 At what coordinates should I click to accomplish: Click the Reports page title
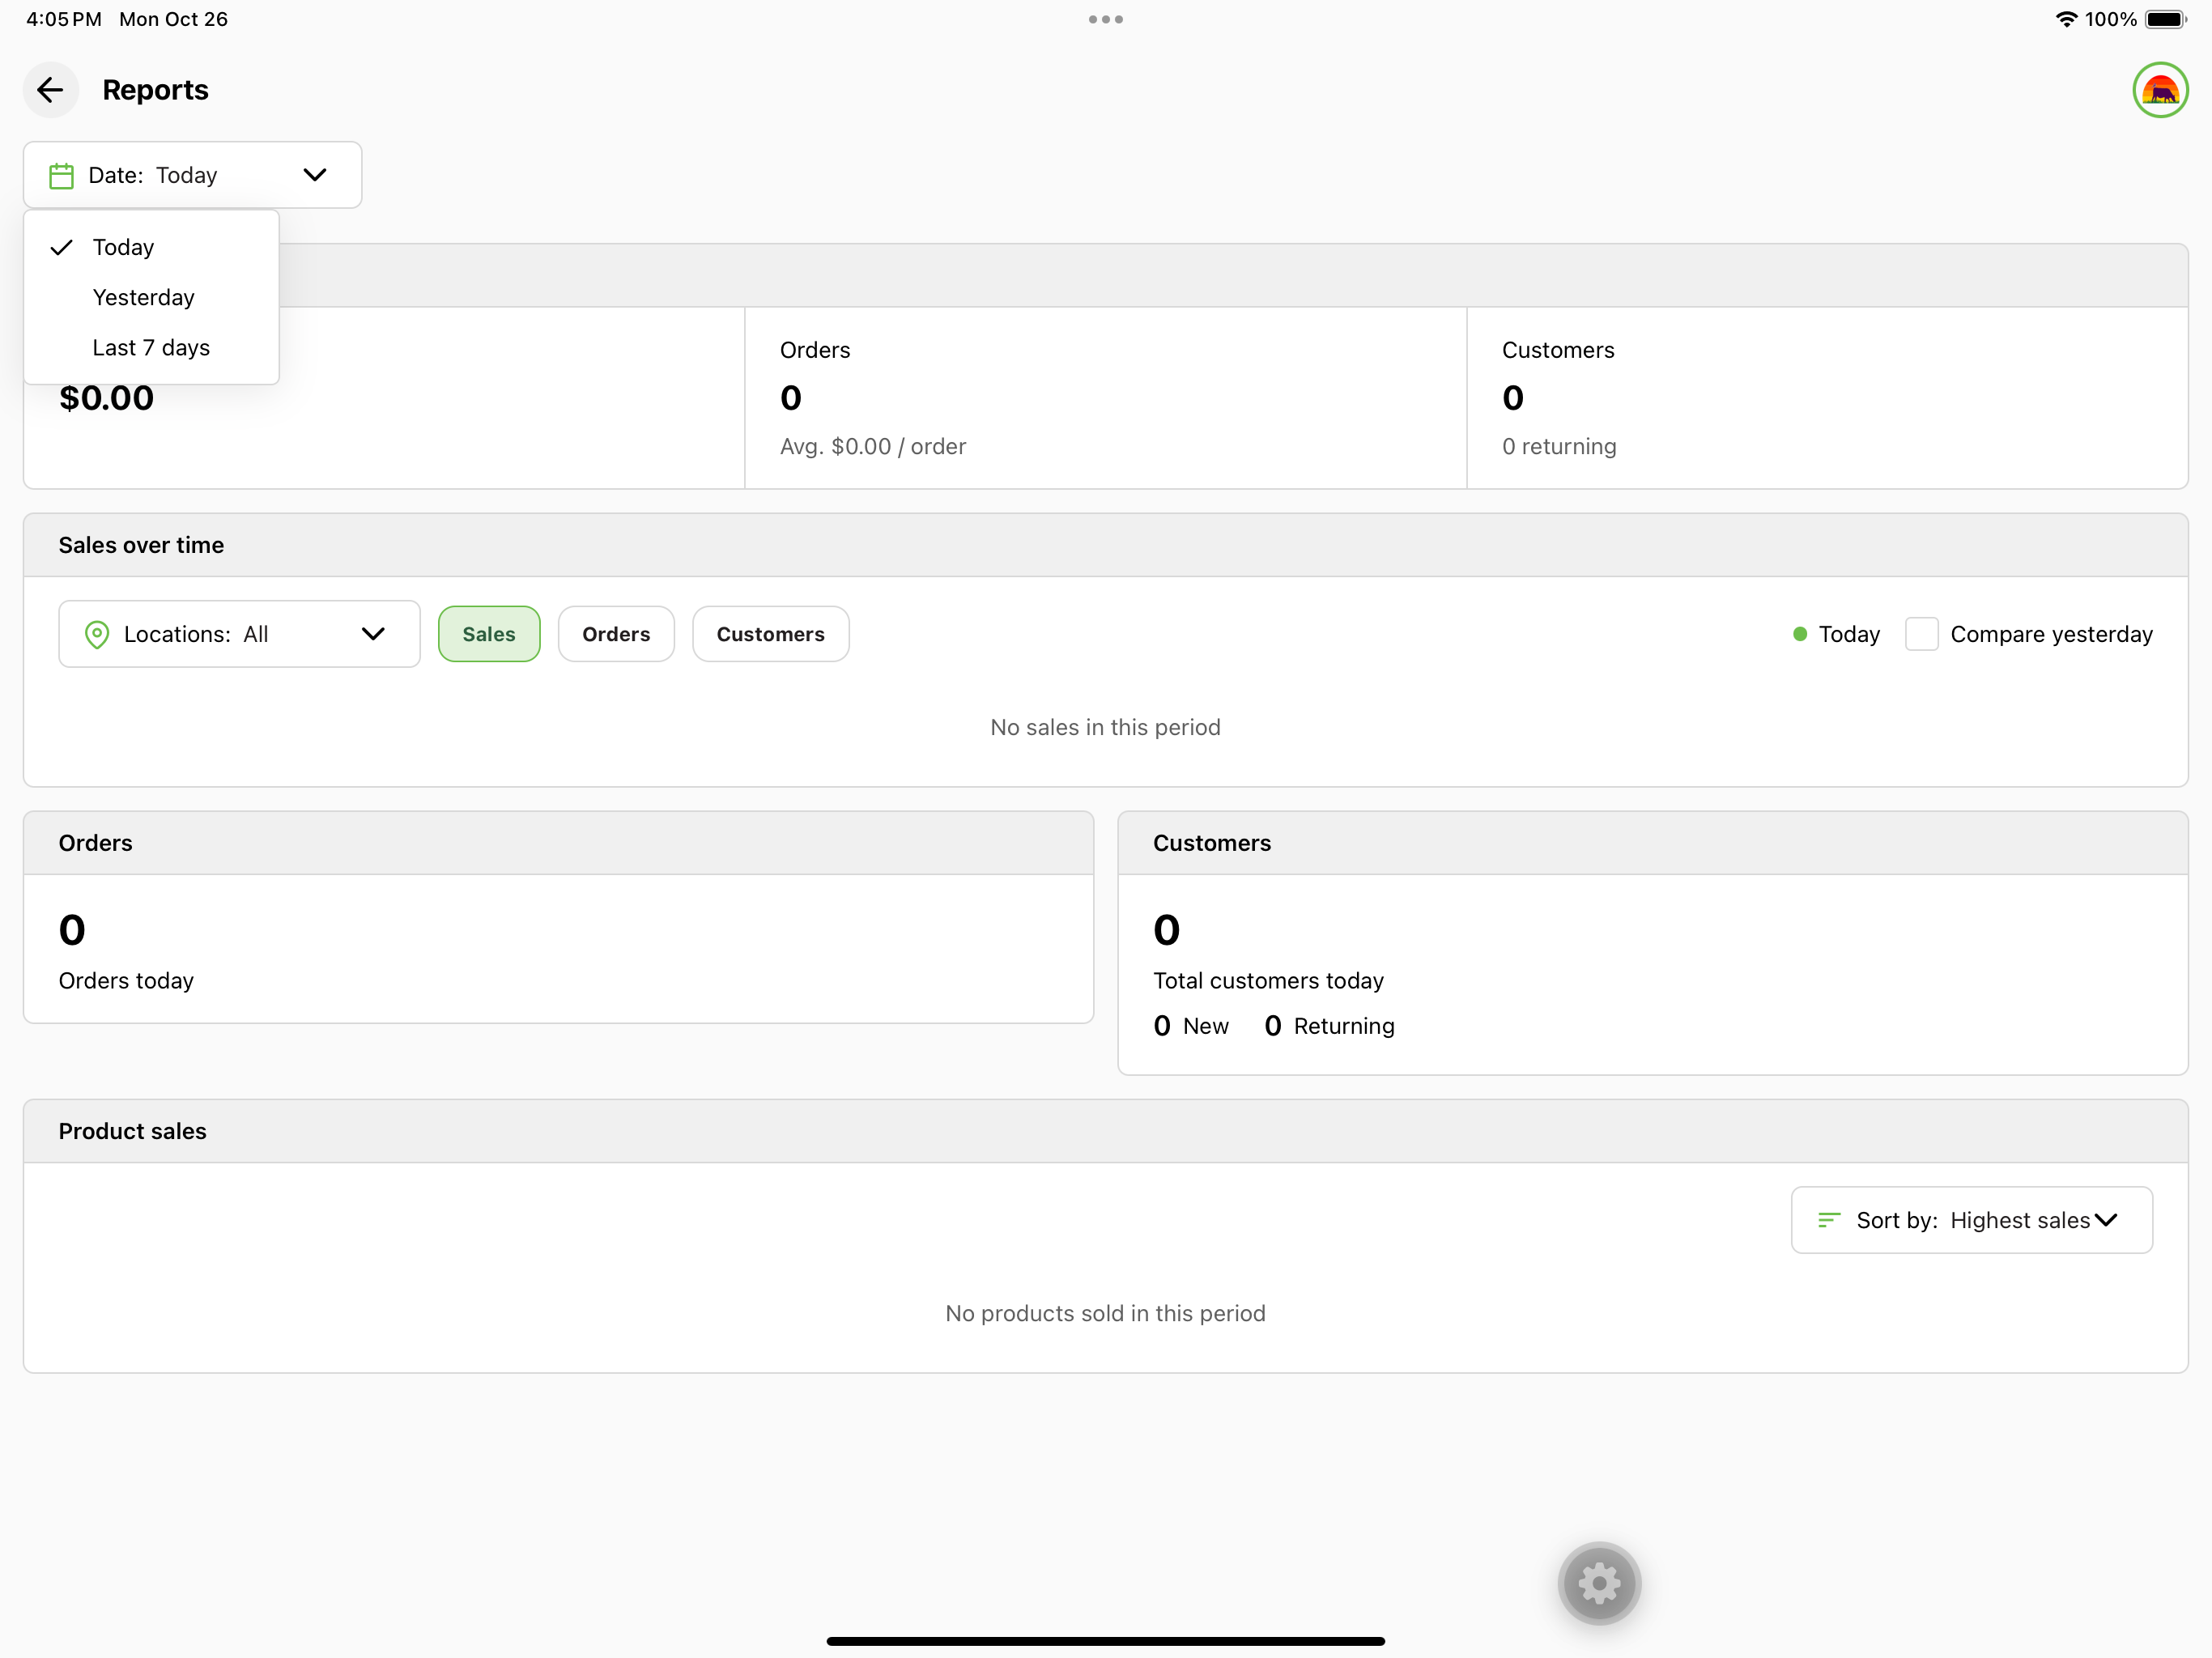click(155, 90)
